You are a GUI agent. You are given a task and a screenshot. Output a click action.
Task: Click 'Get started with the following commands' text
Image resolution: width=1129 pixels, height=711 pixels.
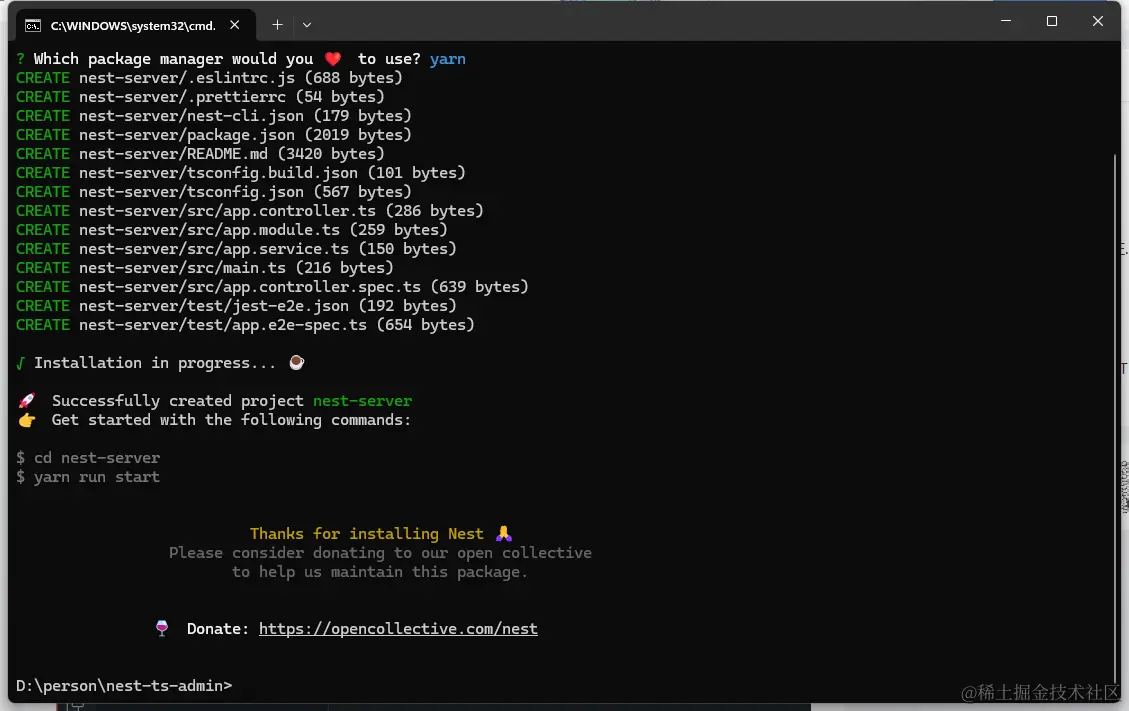point(231,420)
